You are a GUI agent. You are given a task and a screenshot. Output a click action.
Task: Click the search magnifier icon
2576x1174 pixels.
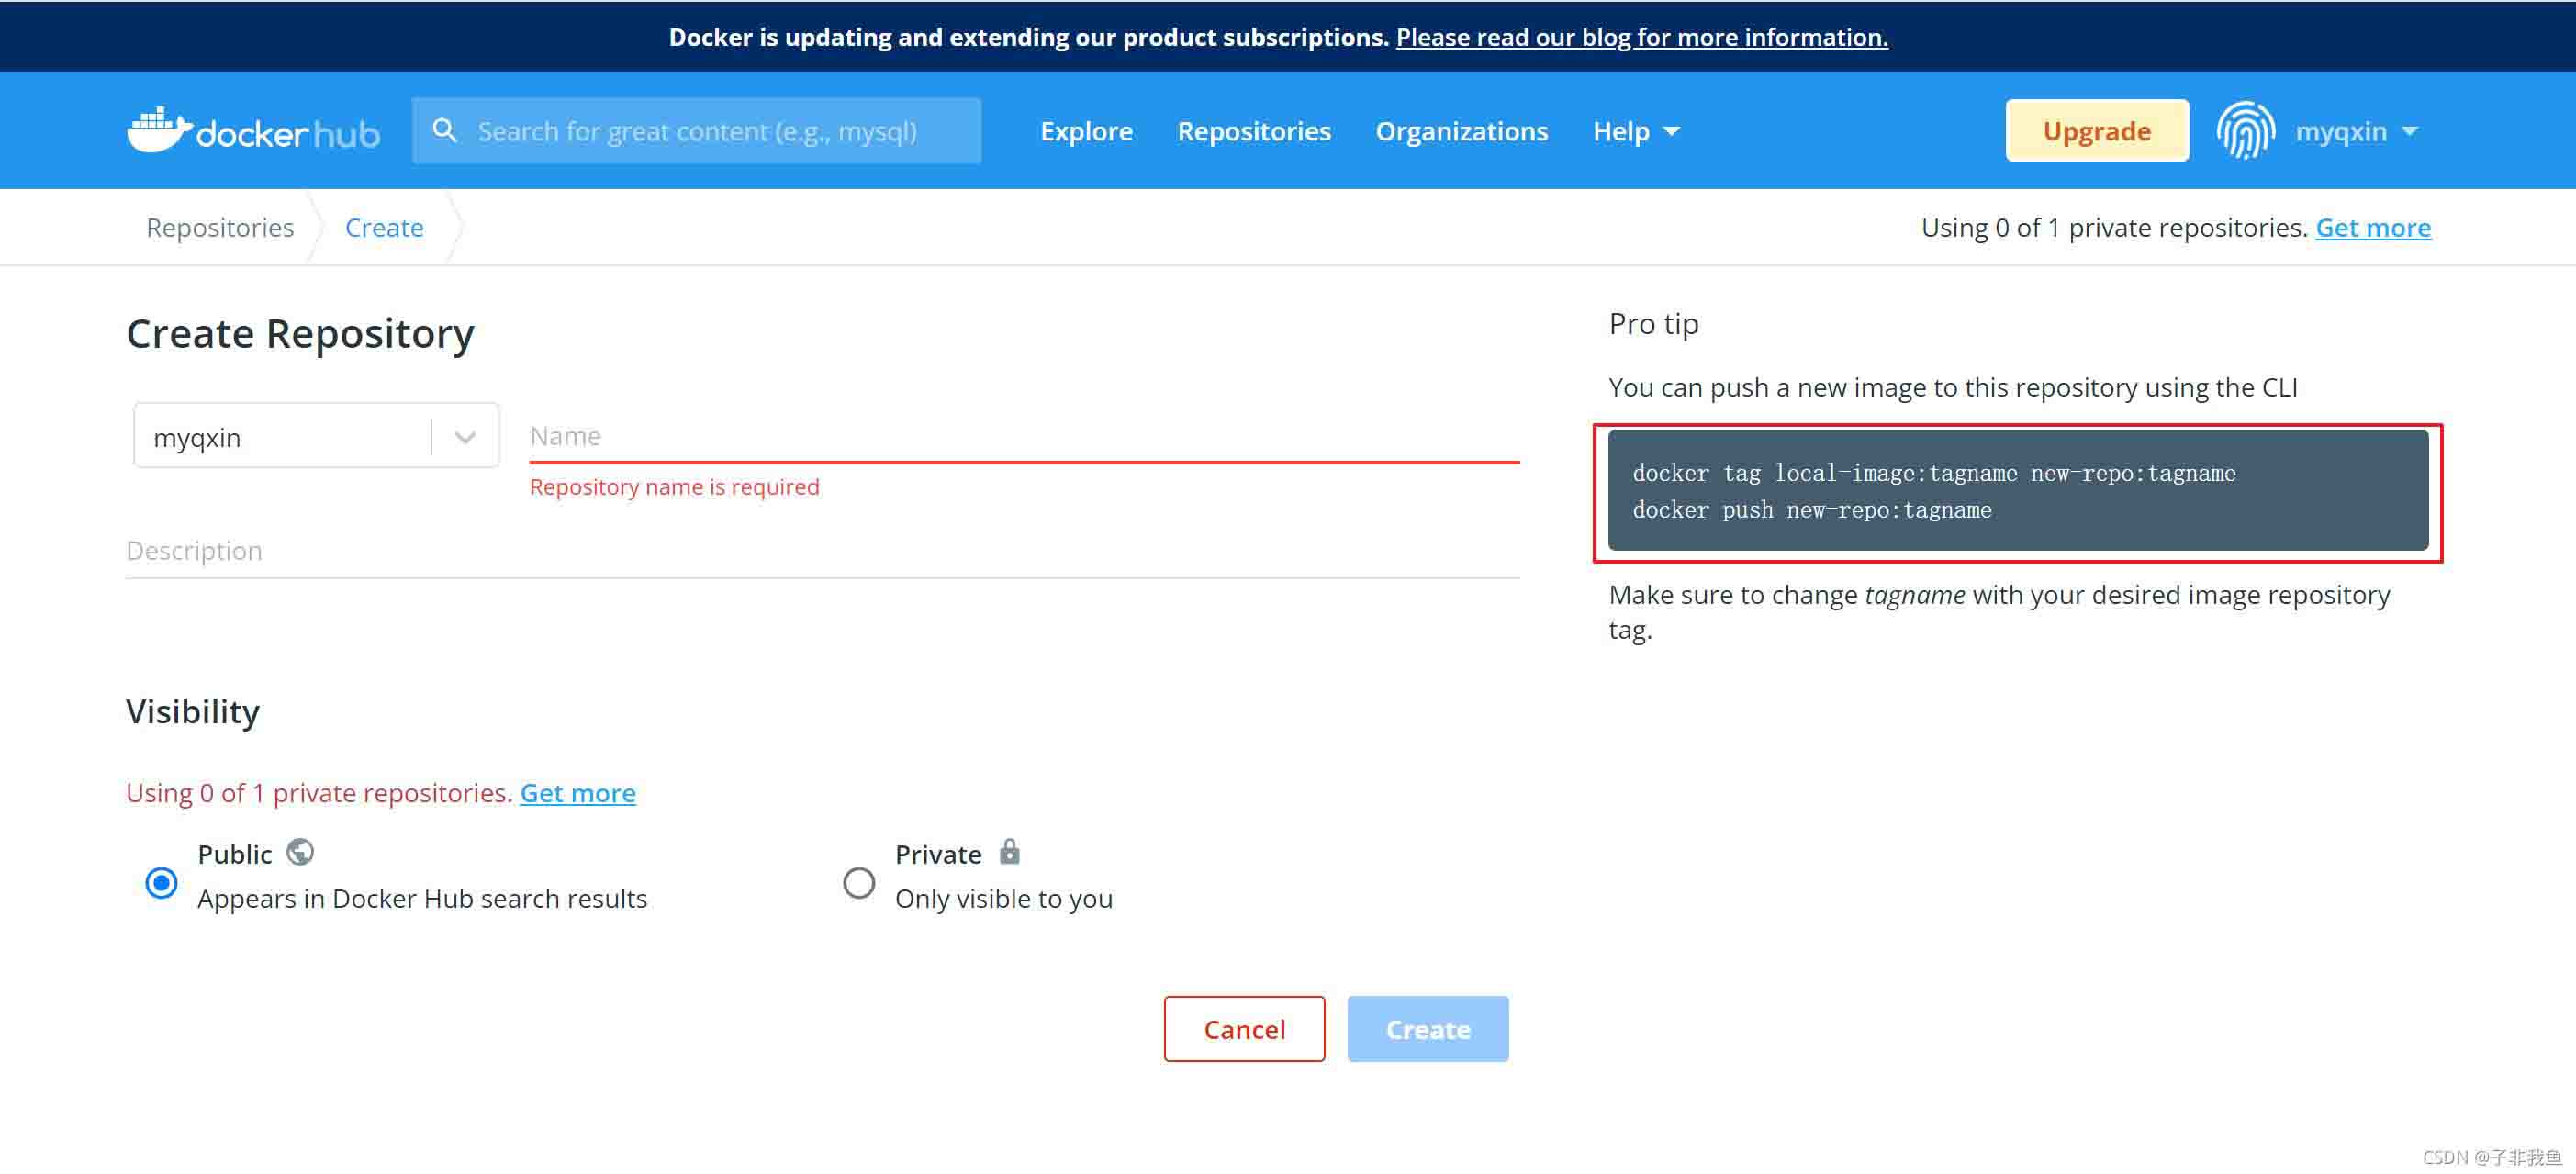click(445, 130)
